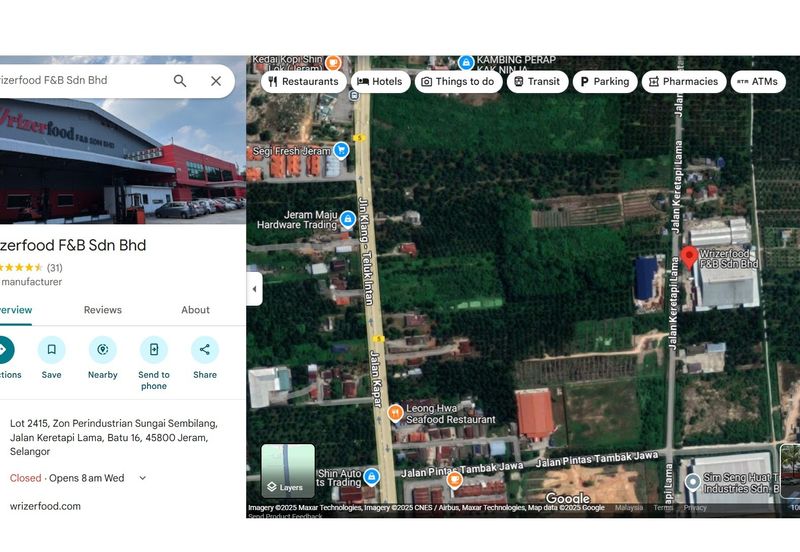Click the Wrizerfood building photo
This screenshot has width=800, height=552.
[120, 160]
